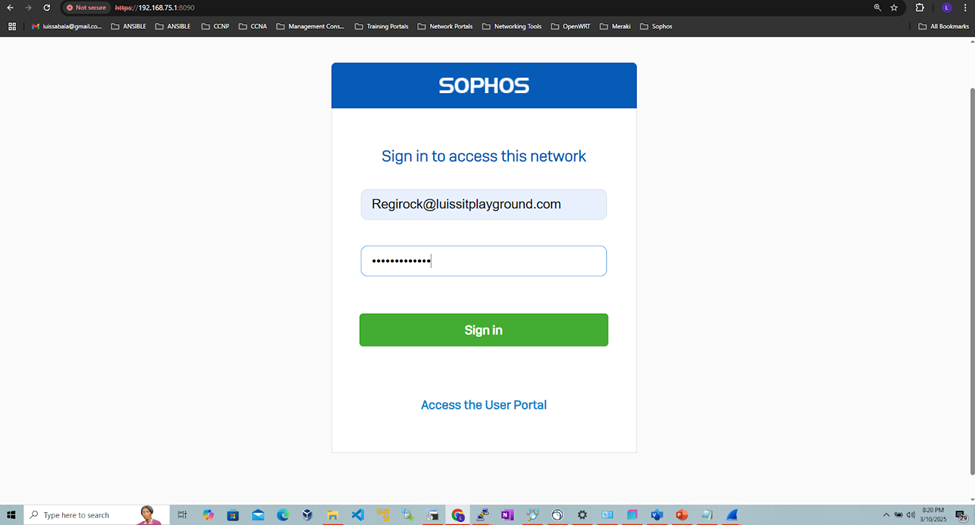
Task: Open VirtualBox from the taskbar
Action: tap(307, 514)
